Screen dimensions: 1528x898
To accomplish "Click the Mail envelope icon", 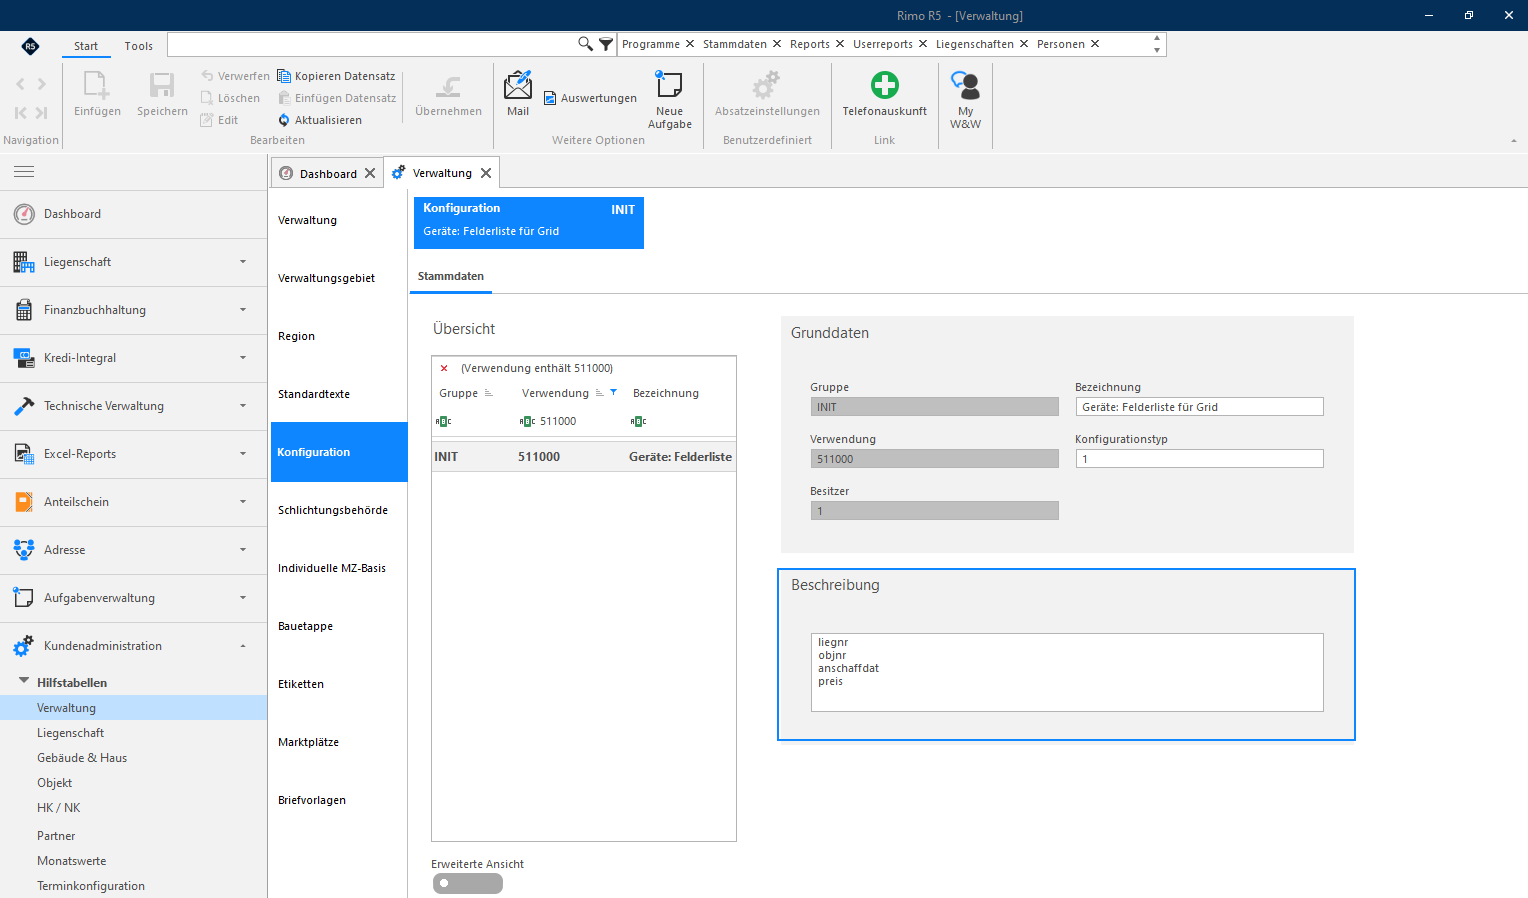I will (518, 85).
